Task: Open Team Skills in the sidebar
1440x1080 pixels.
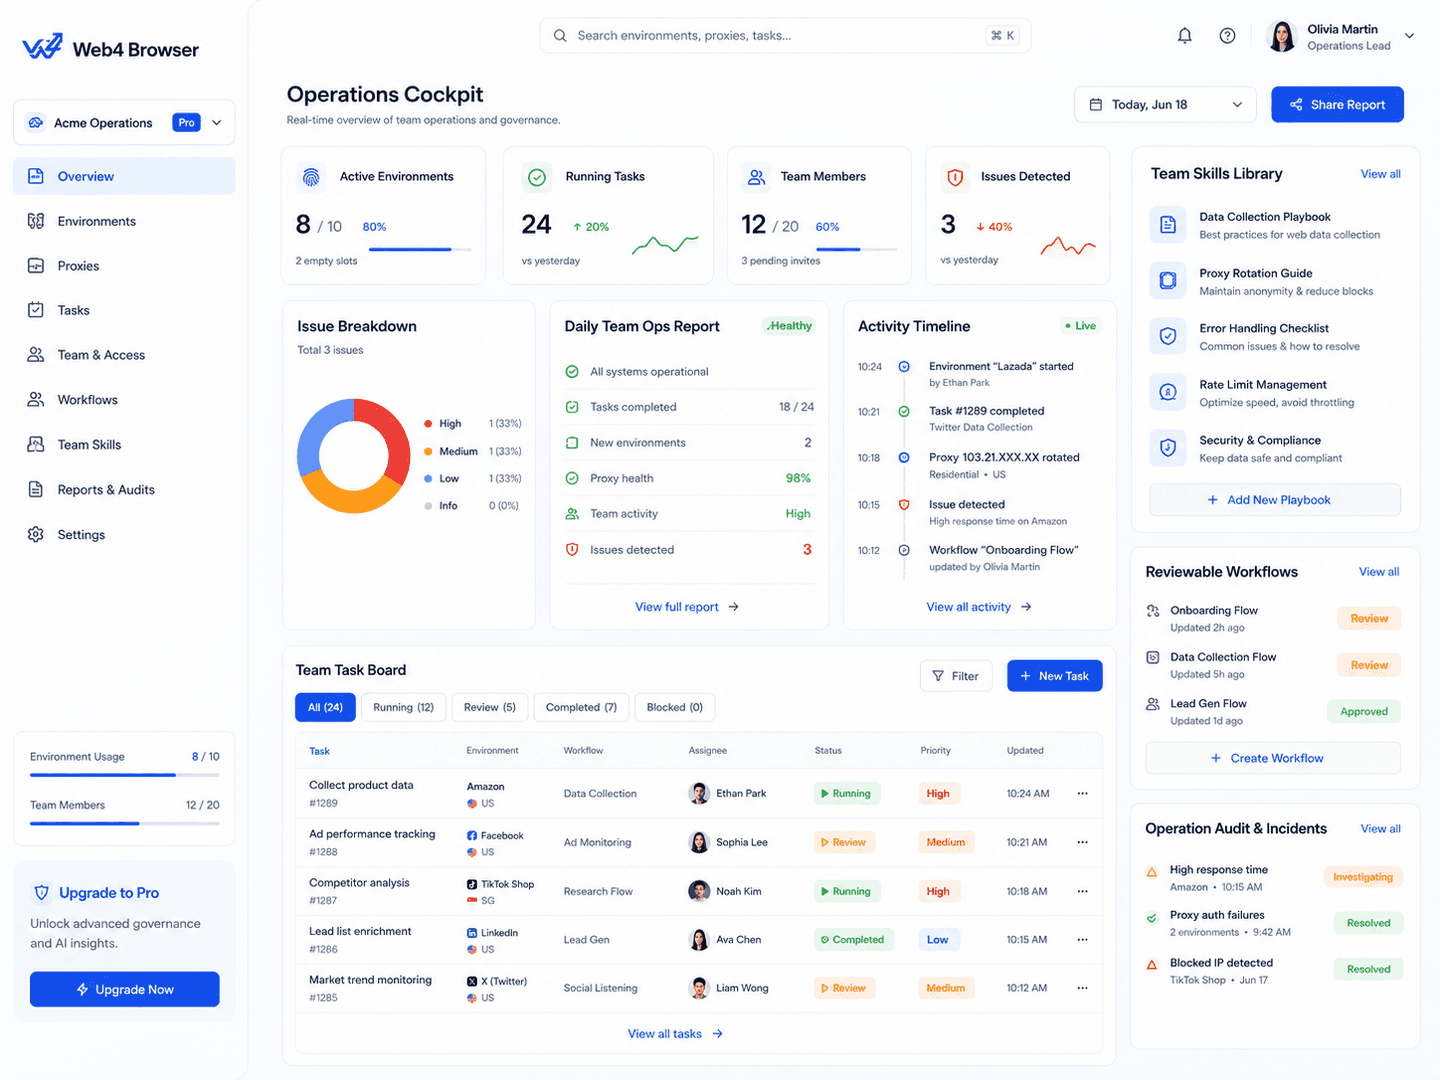Action: (124, 445)
